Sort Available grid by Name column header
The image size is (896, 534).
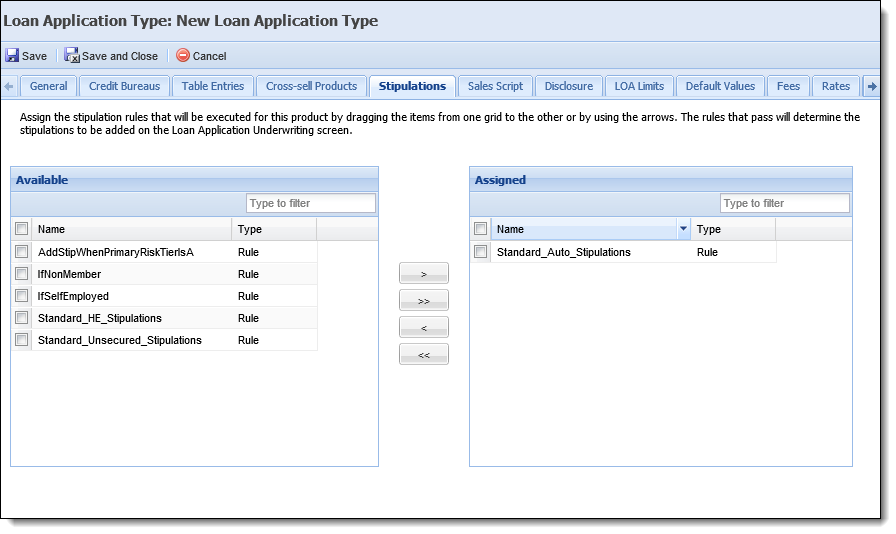point(131,229)
